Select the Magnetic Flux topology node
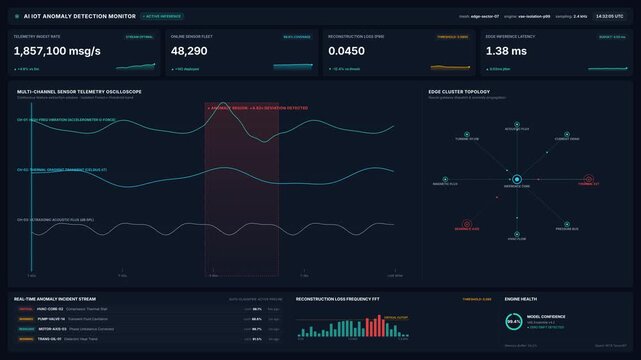The image size is (641, 360). 445,179
